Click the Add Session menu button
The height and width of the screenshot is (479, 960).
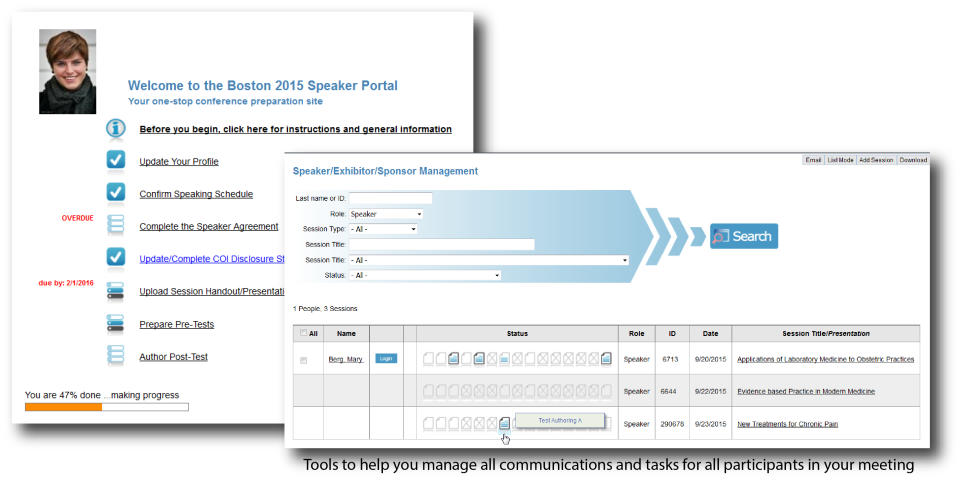[876, 160]
